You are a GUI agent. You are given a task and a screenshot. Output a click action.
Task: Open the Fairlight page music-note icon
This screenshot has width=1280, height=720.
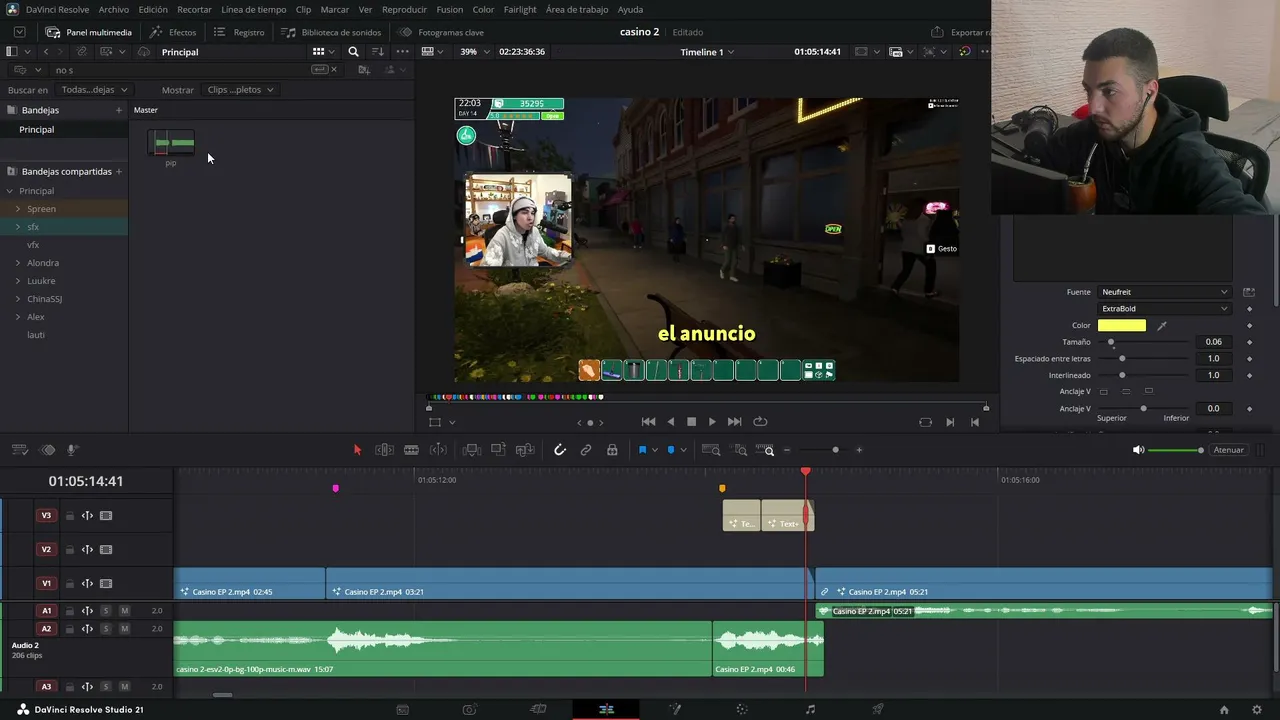(x=810, y=709)
